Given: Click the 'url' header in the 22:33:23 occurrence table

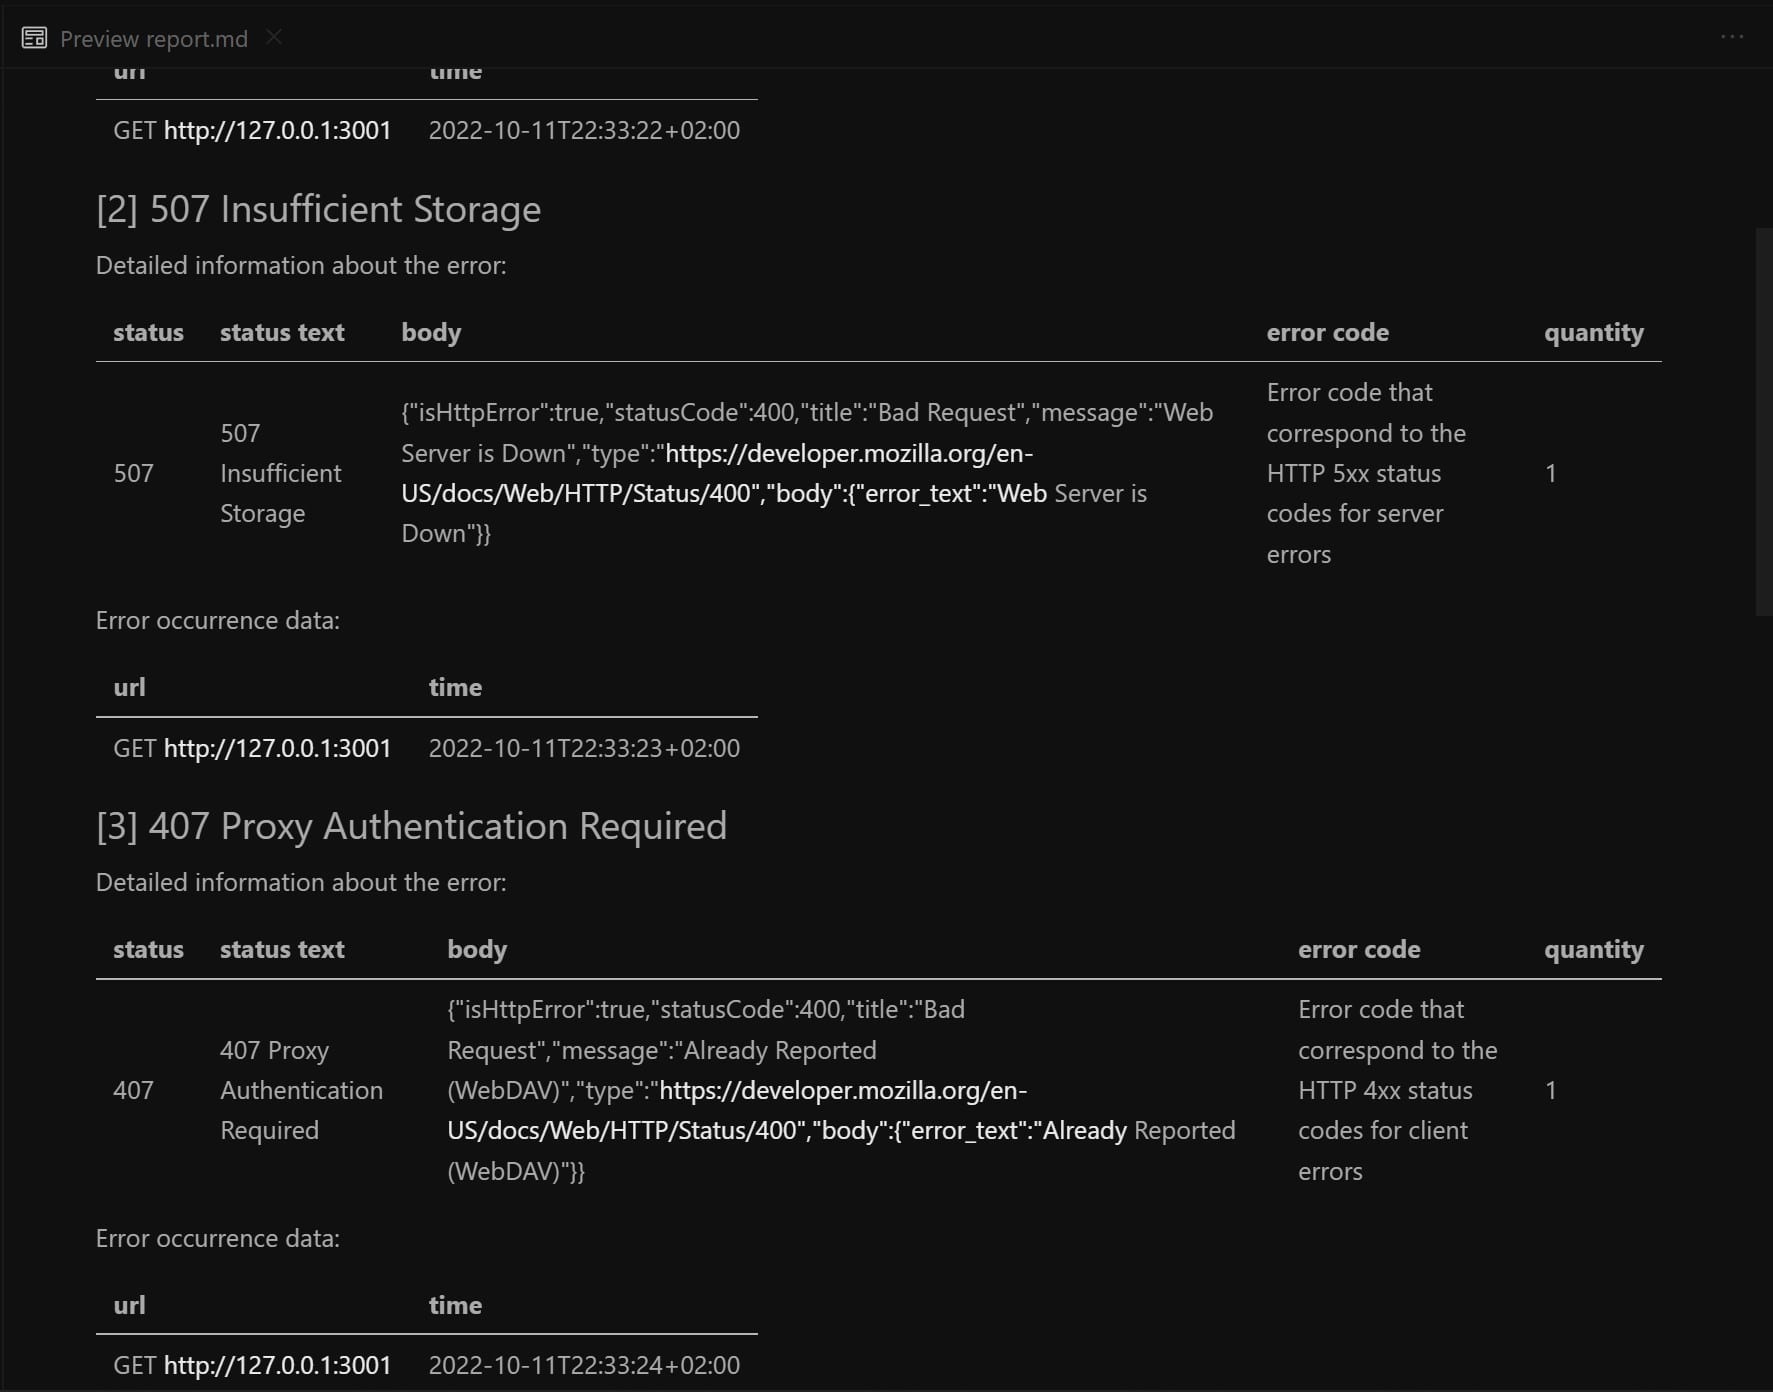Looking at the screenshot, I should pos(129,687).
